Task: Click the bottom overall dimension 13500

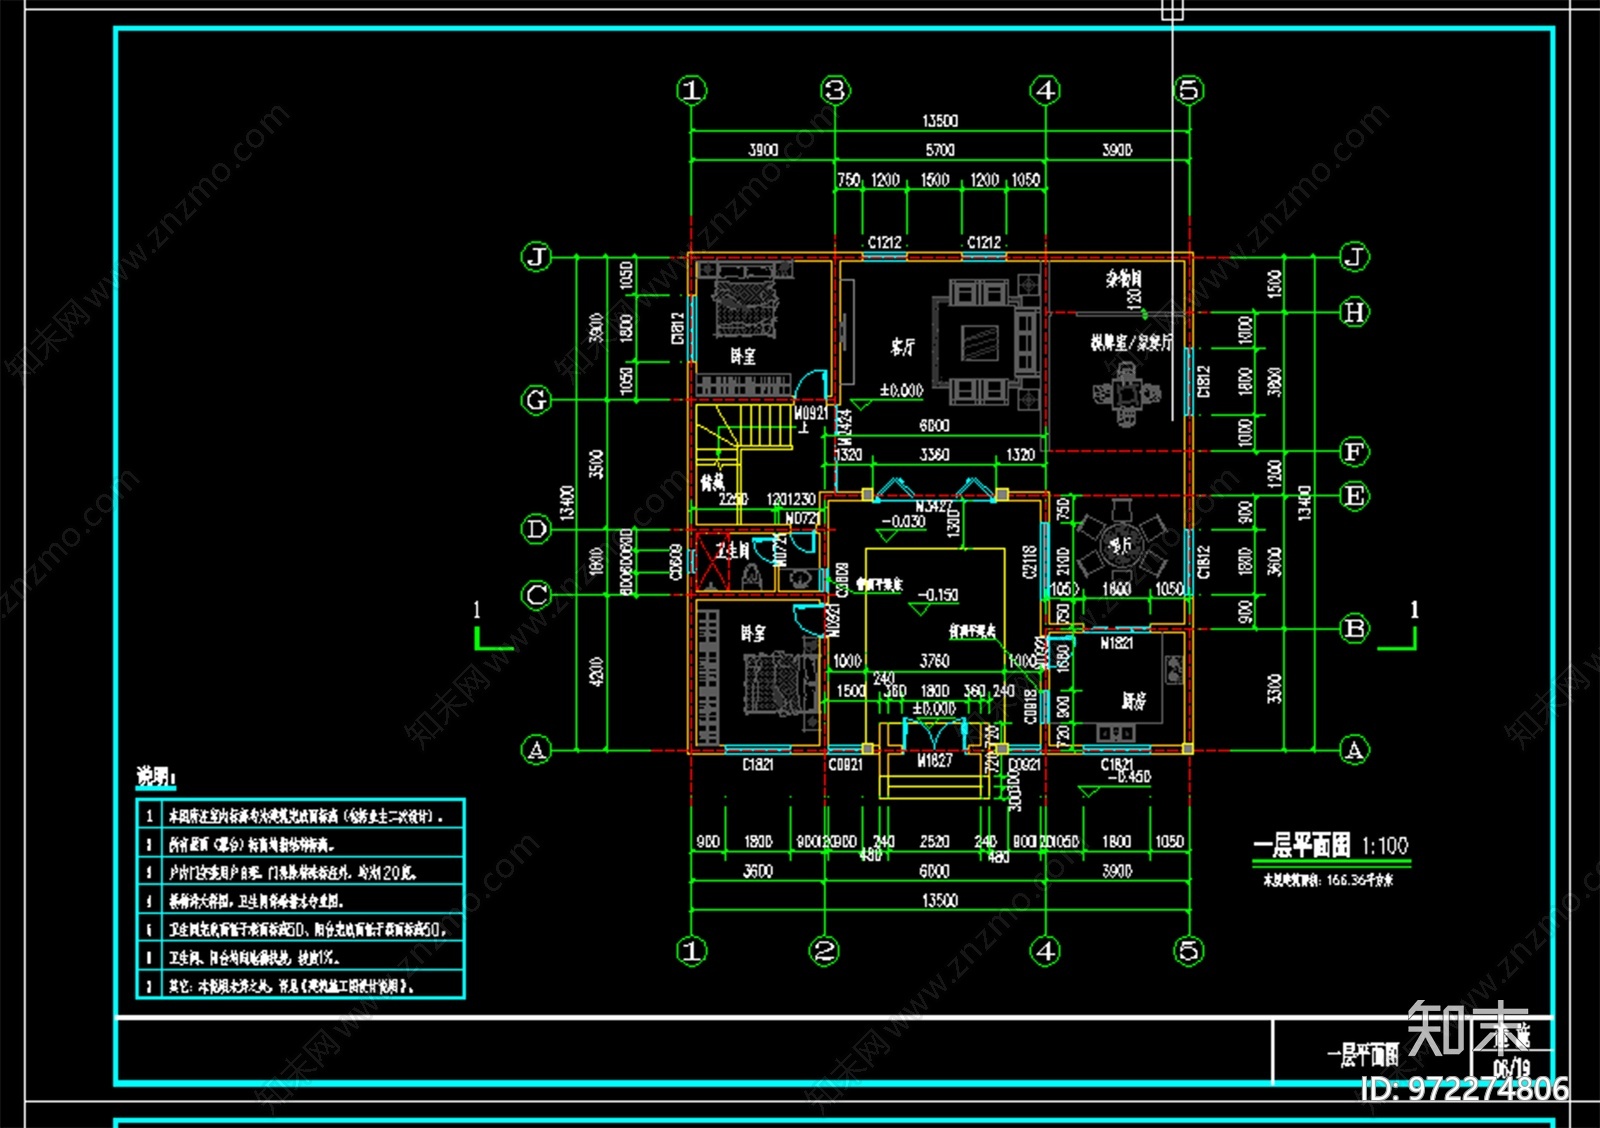Action: 940,900
